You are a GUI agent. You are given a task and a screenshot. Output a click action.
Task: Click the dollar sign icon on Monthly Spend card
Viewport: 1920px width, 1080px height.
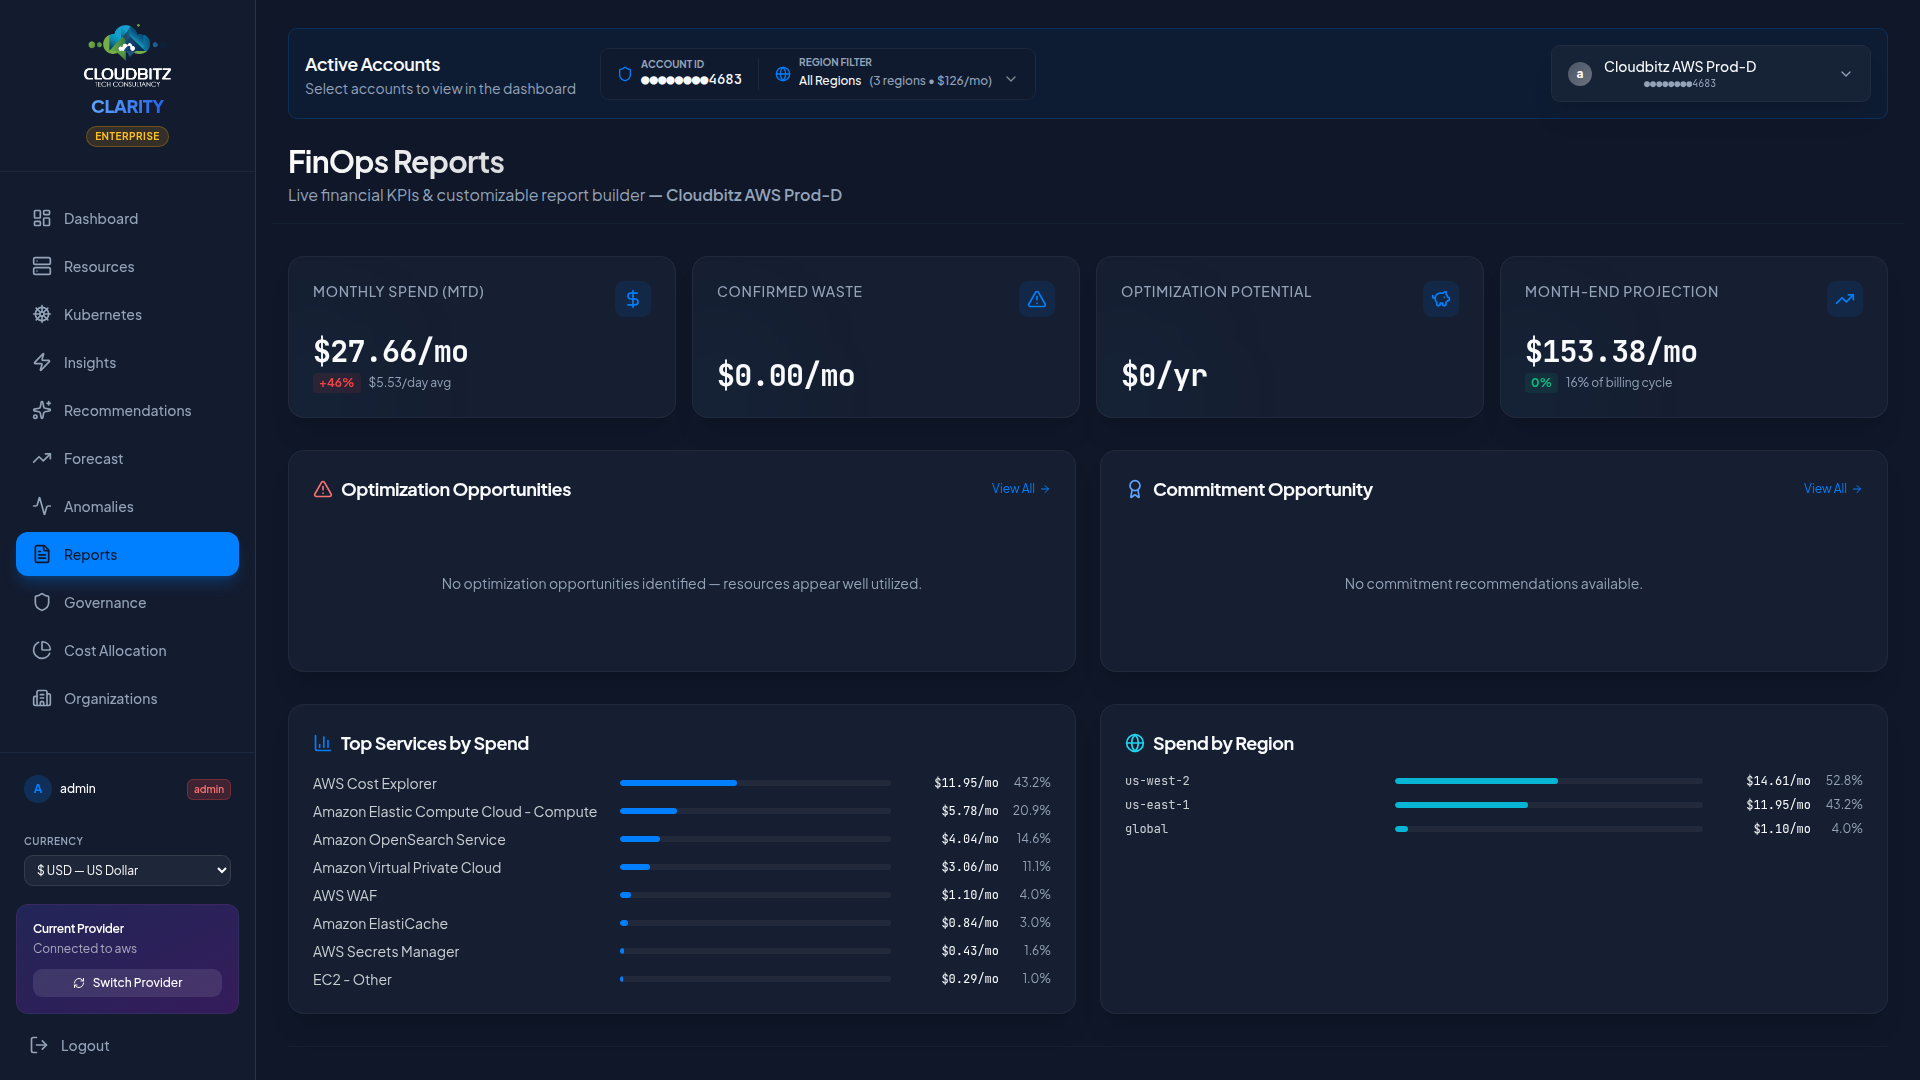pyautogui.click(x=632, y=299)
